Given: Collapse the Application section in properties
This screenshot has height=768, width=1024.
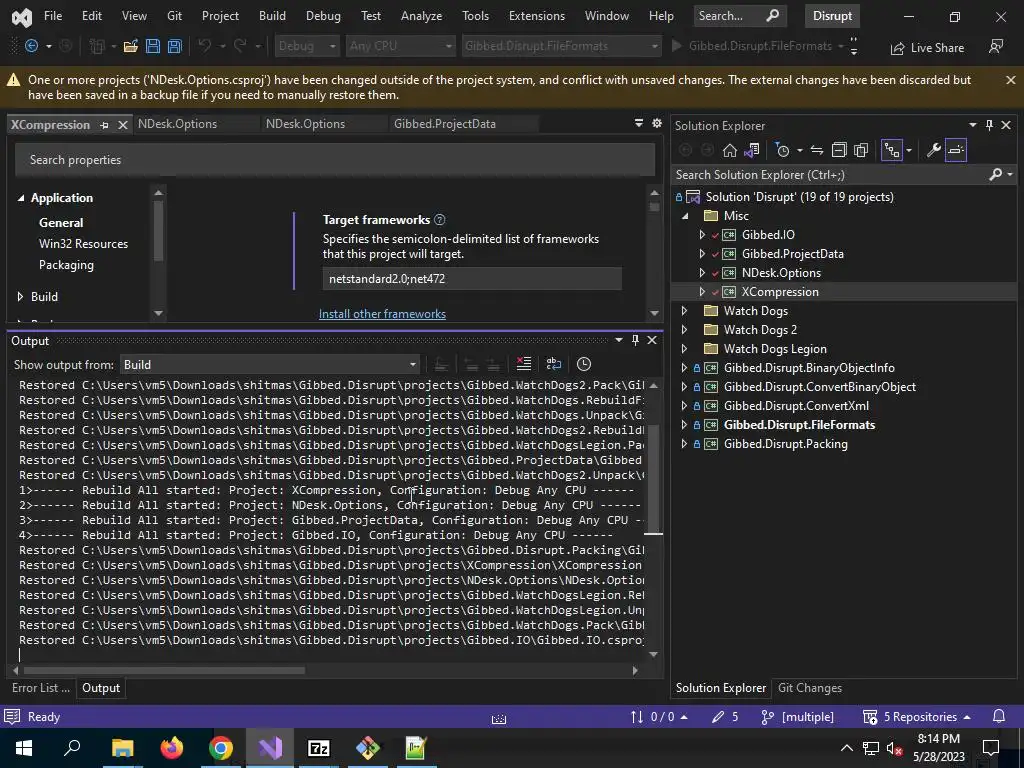Looking at the screenshot, I should tap(21, 198).
